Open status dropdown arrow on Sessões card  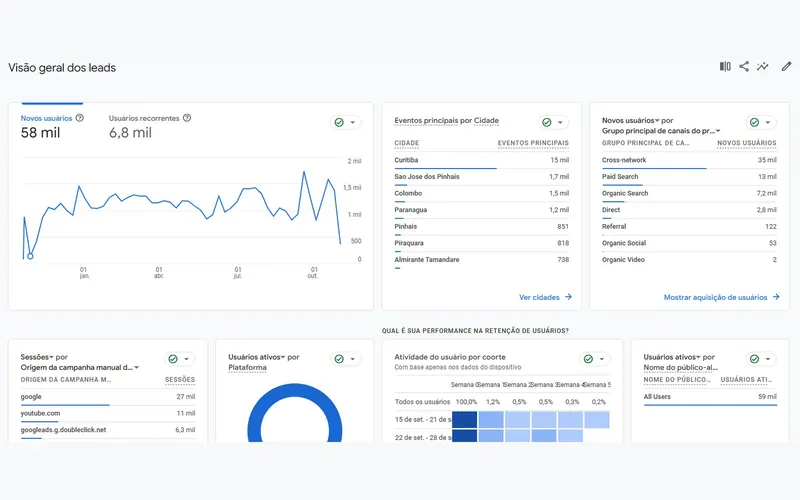[186, 359]
